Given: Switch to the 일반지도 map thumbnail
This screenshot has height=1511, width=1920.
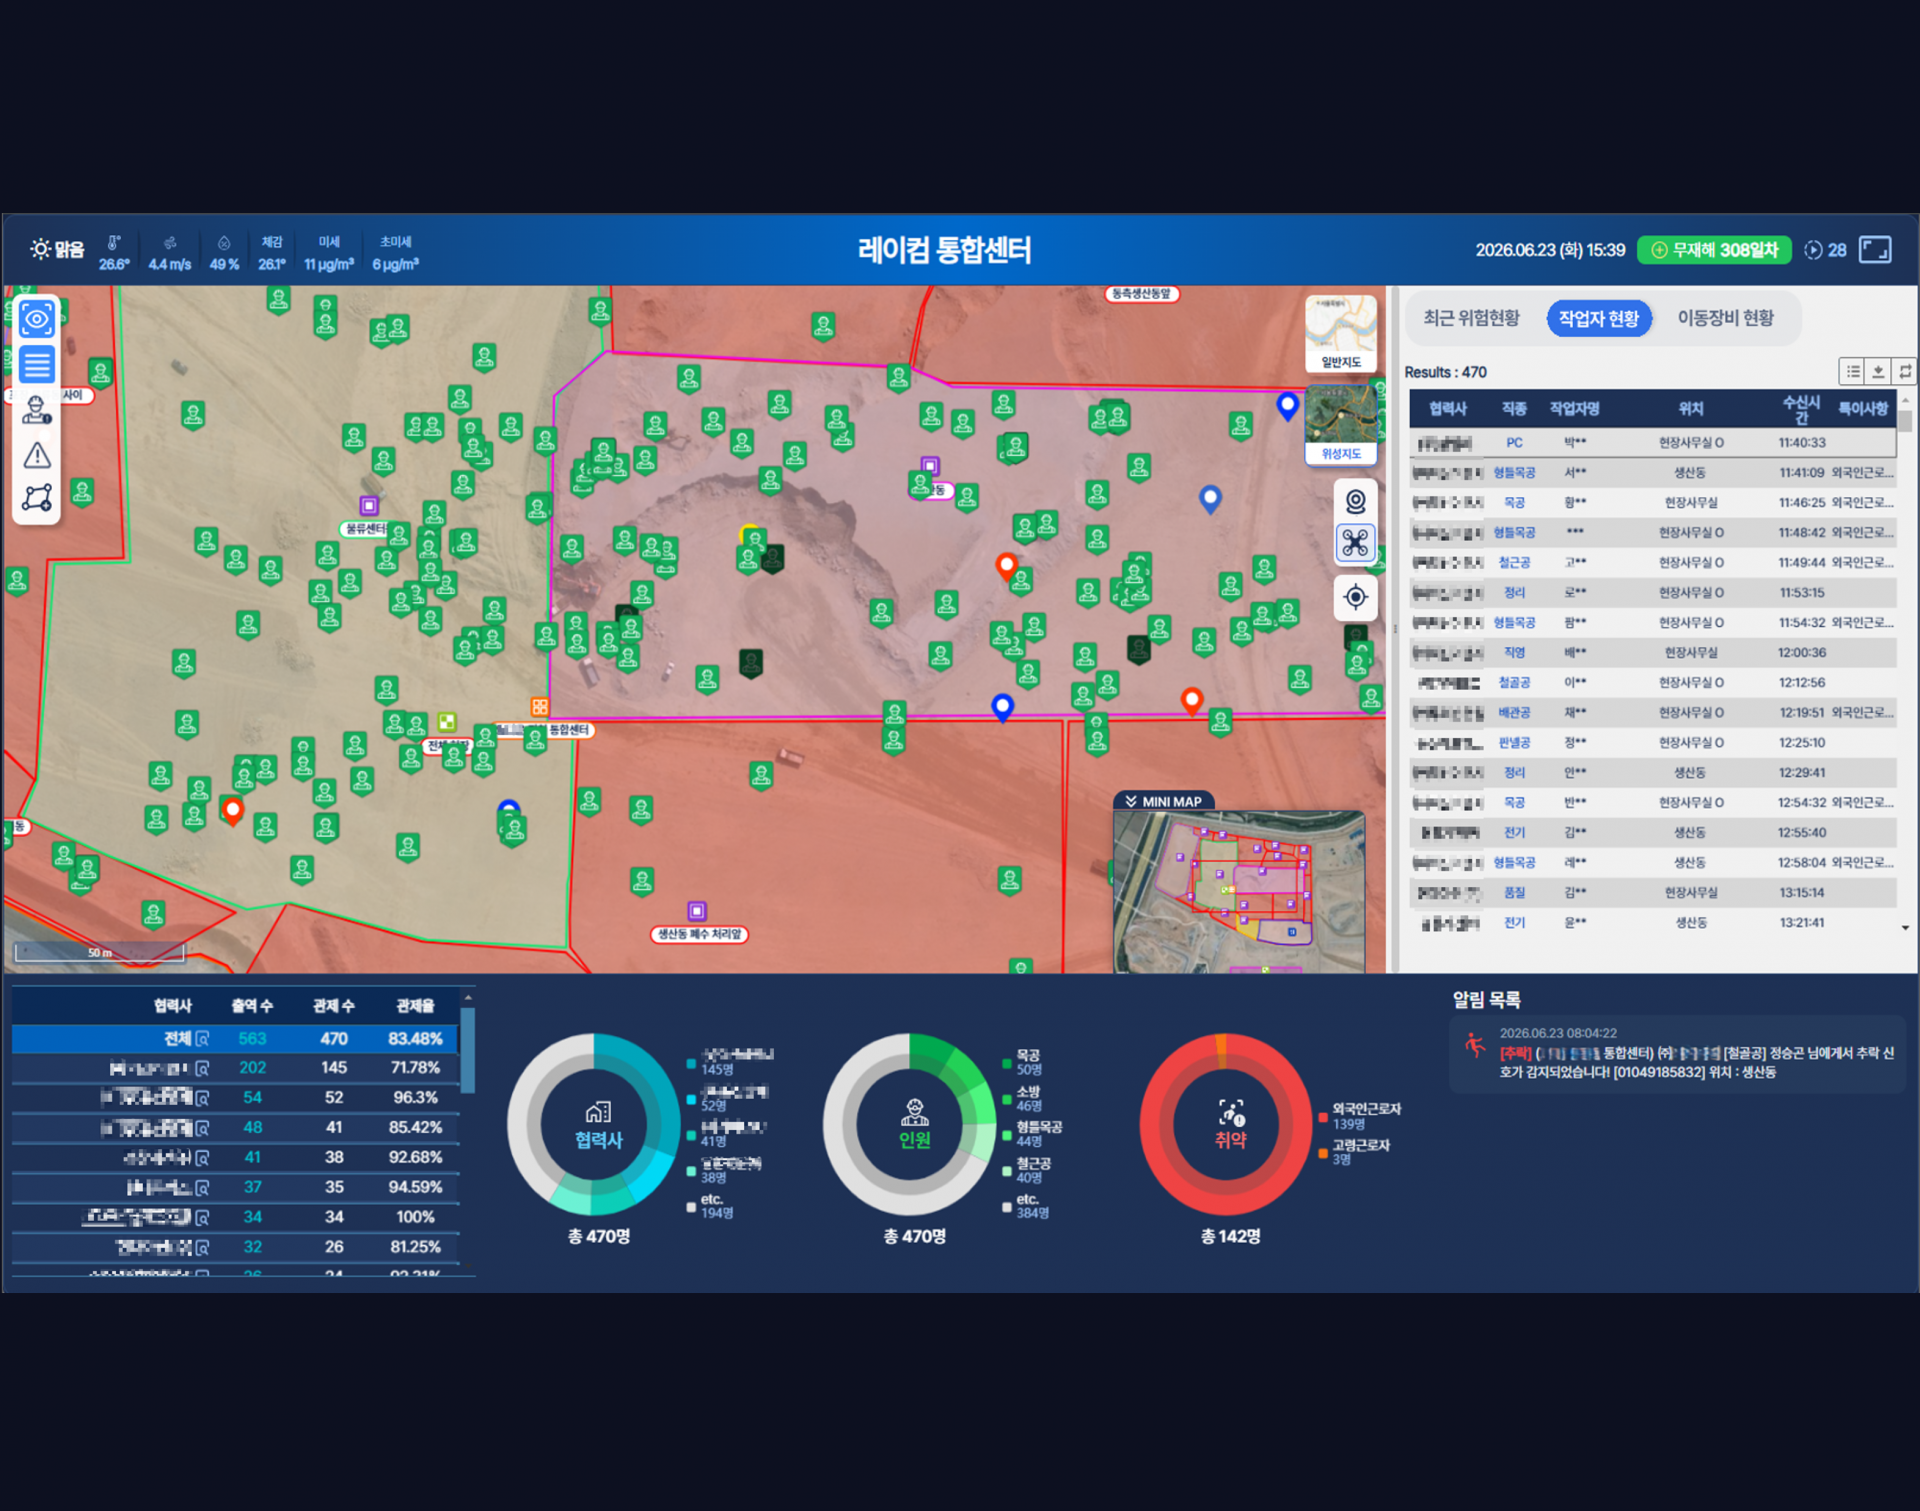Looking at the screenshot, I should (1341, 335).
